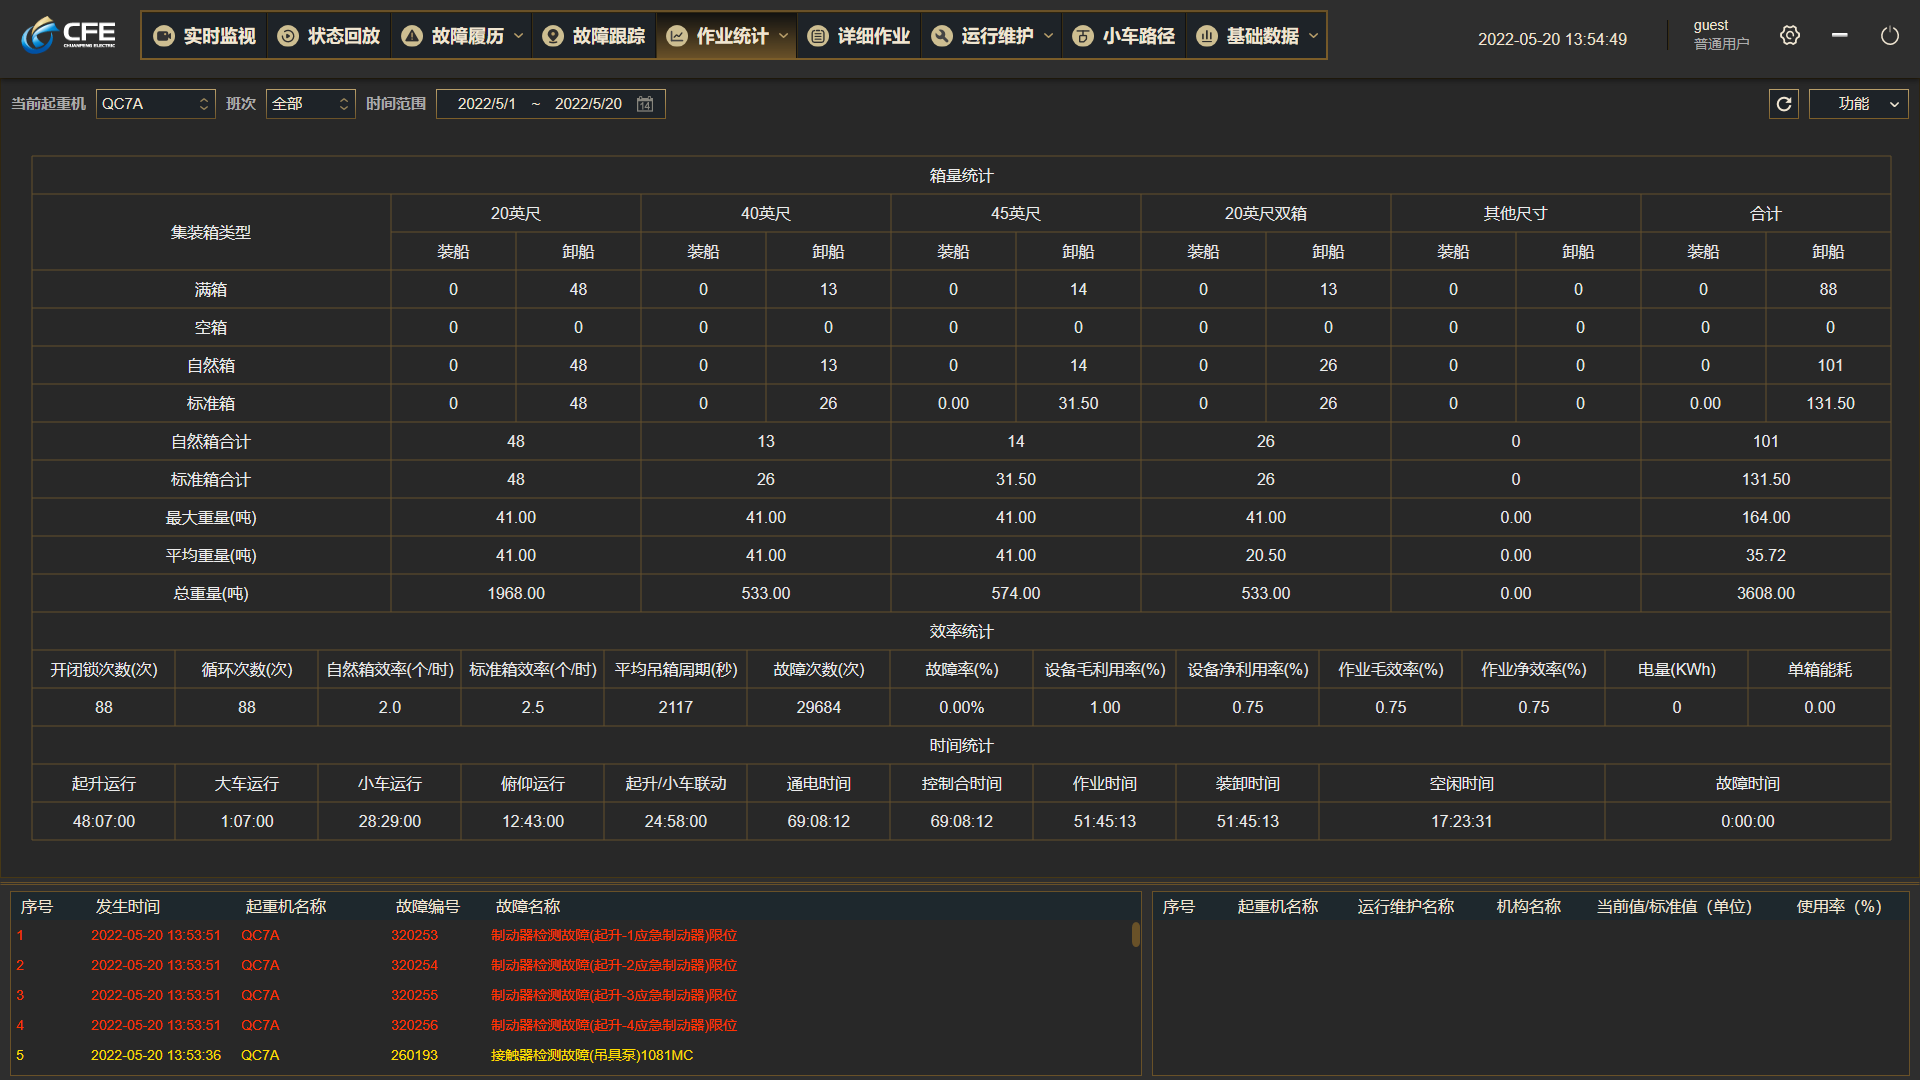This screenshot has height=1080, width=1920.
Task: Click the 时间范围 start date 2022/5/1
Action: 487,104
